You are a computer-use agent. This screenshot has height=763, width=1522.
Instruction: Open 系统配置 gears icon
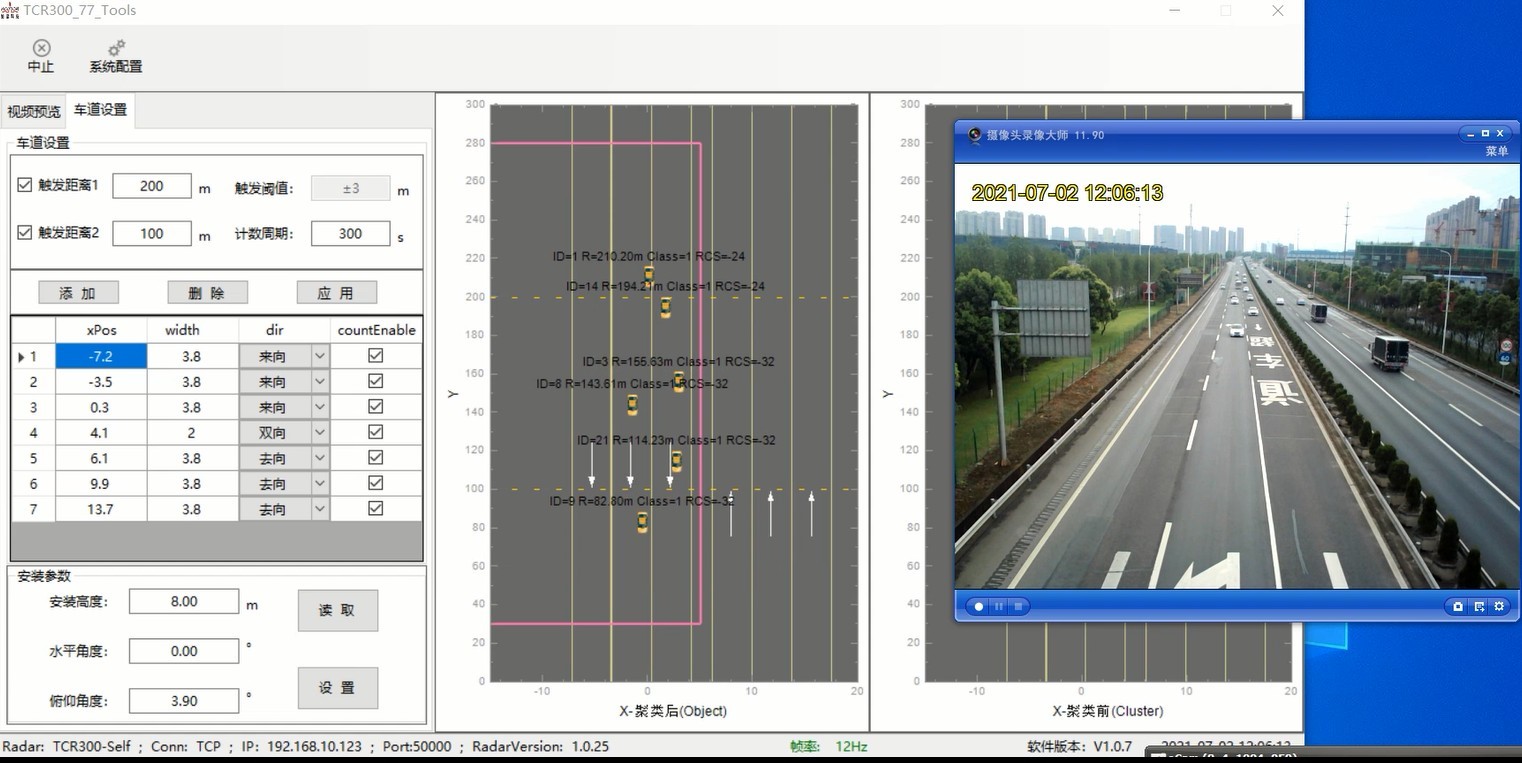116,48
